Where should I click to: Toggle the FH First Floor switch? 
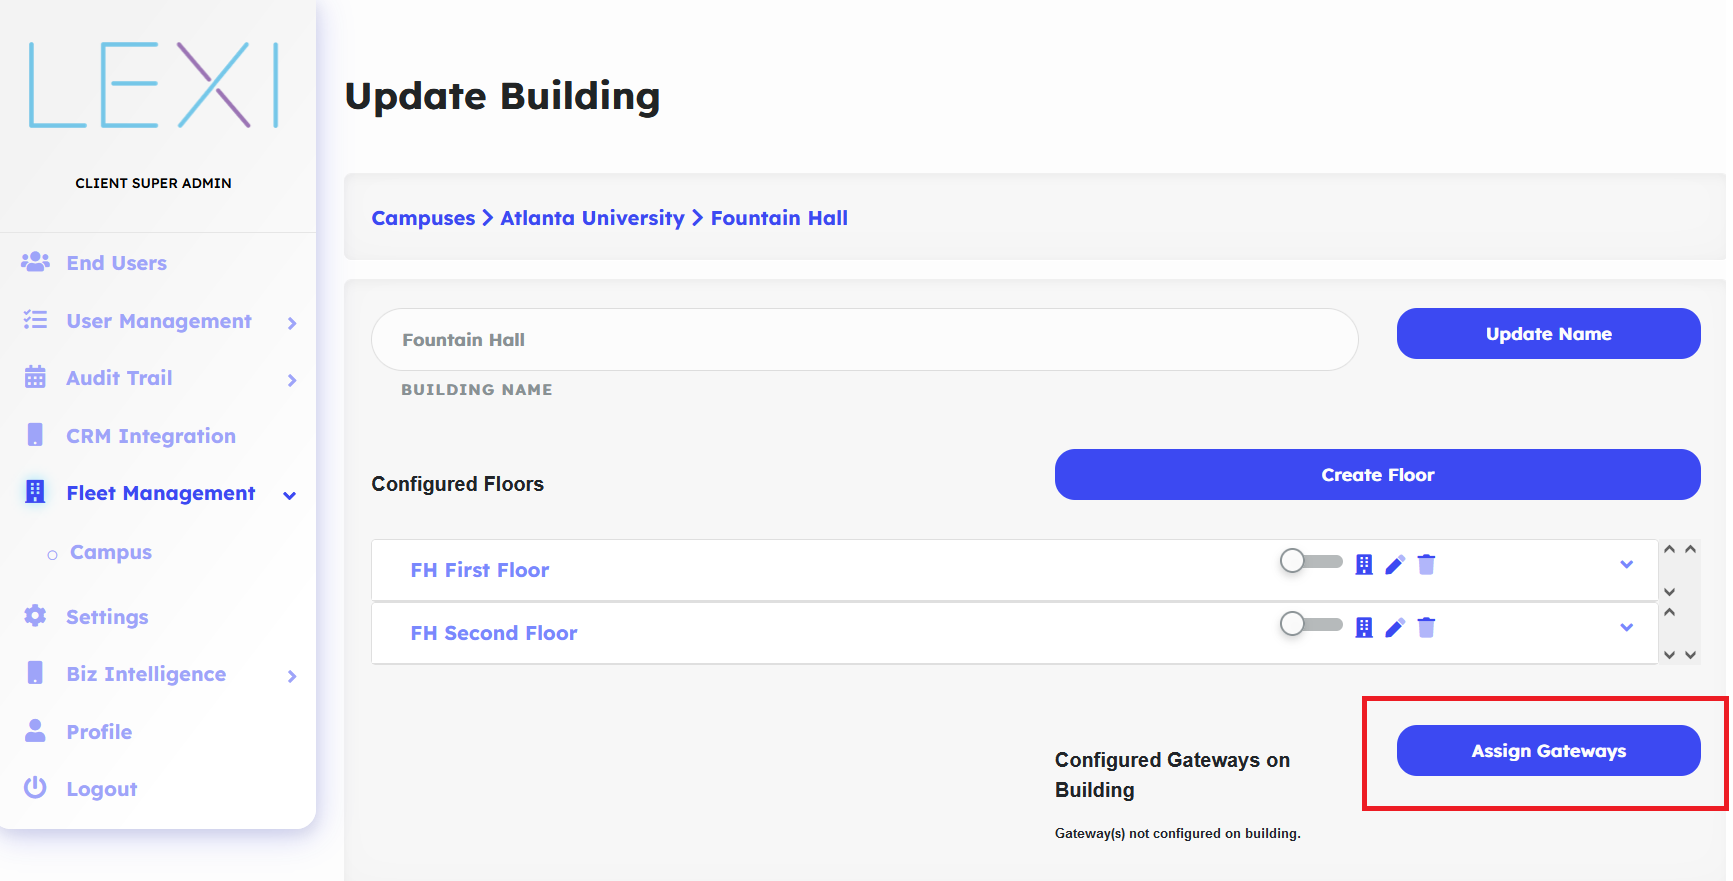[1310, 561]
